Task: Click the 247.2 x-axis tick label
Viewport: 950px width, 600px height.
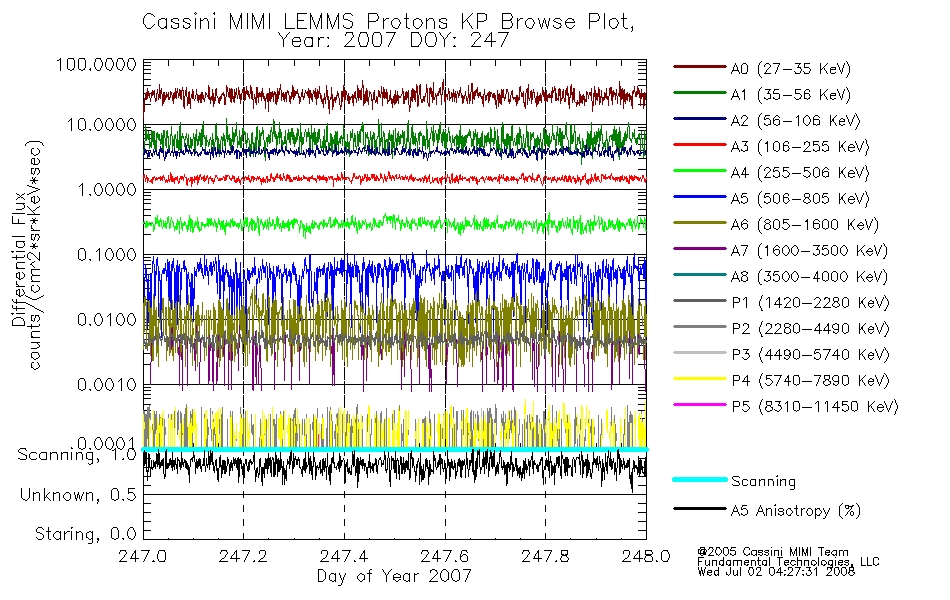Action: point(243,556)
